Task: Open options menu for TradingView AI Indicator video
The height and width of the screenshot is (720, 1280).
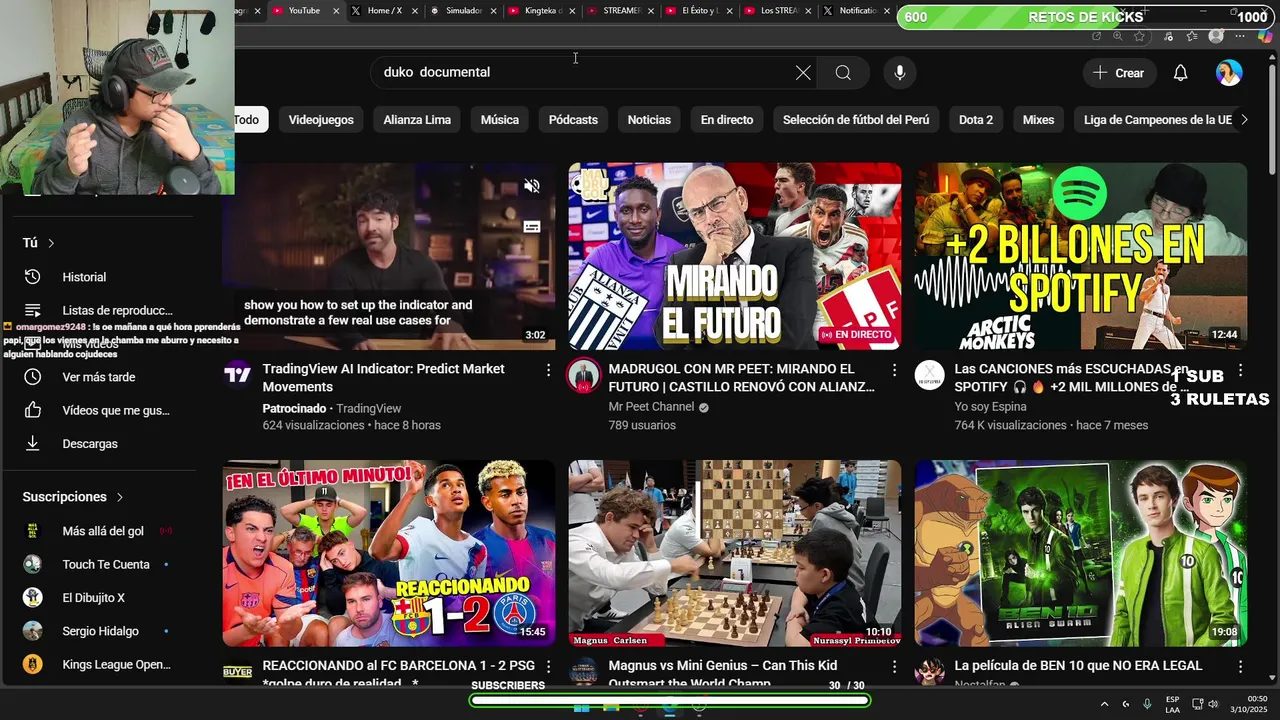Action: click(x=548, y=370)
